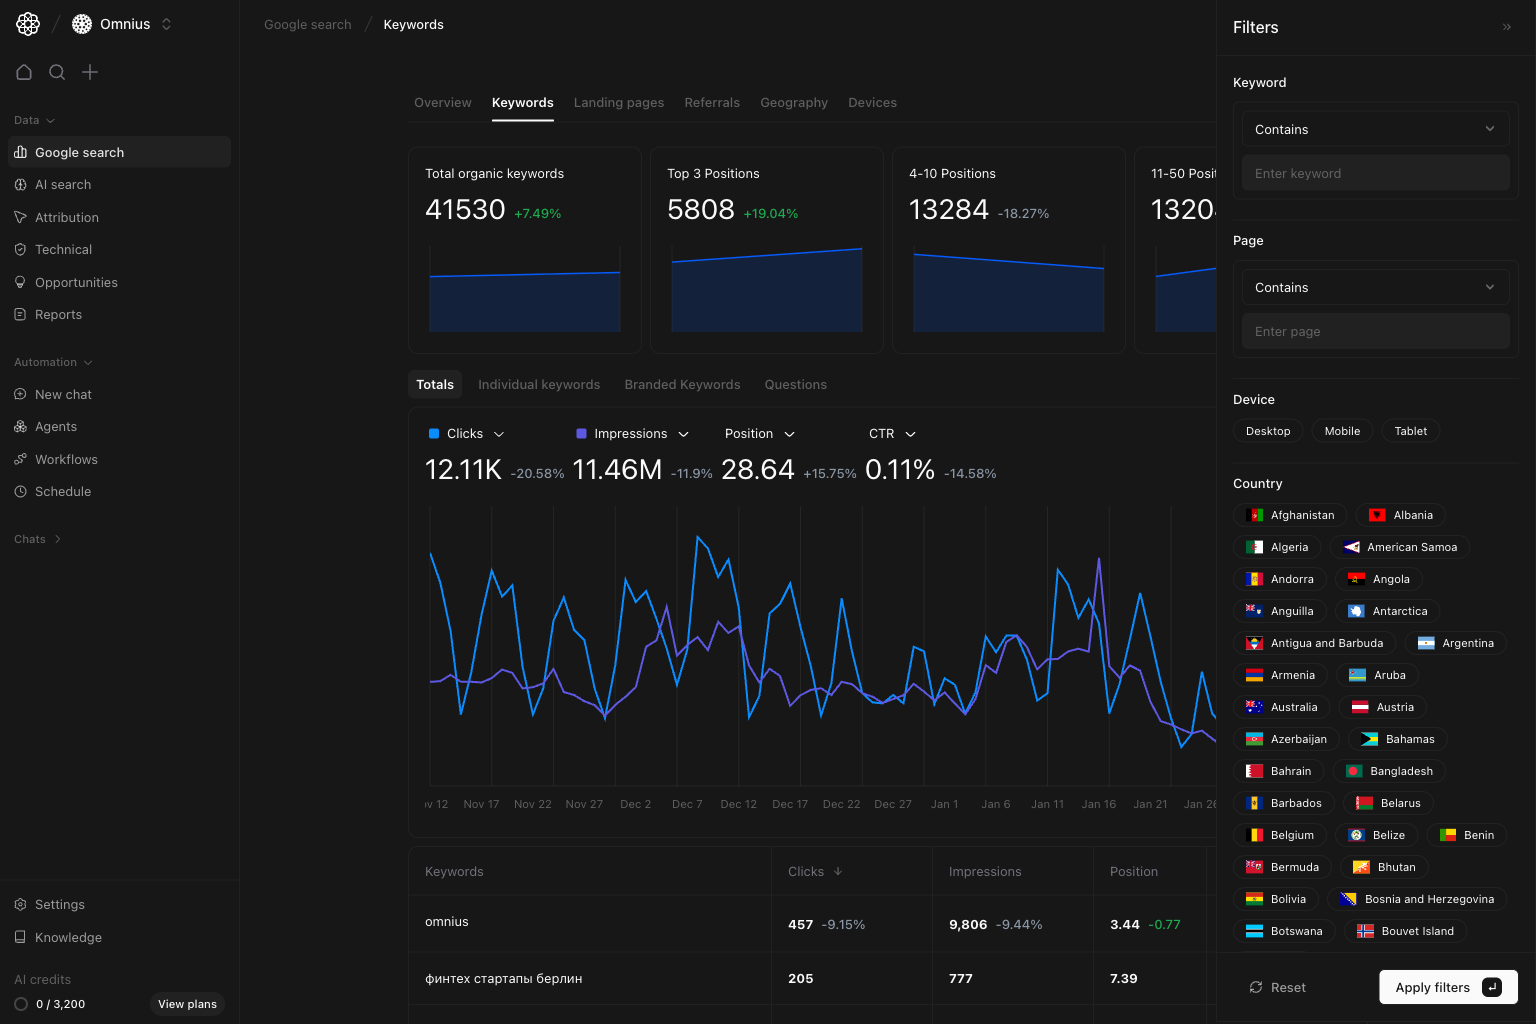Image resolution: width=1536 pixels, height=1024 pixels.
Task: Open the Schedule section
Action: point(63,491)
